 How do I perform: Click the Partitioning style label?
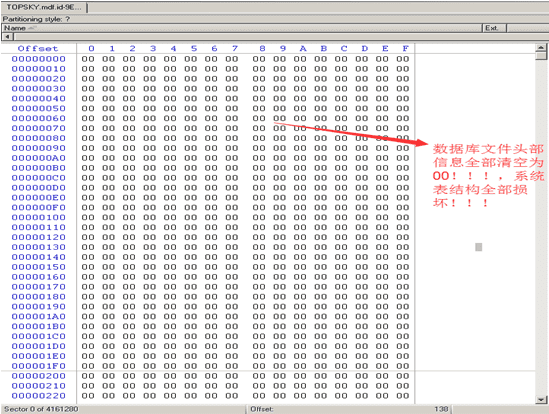[36, 19]
